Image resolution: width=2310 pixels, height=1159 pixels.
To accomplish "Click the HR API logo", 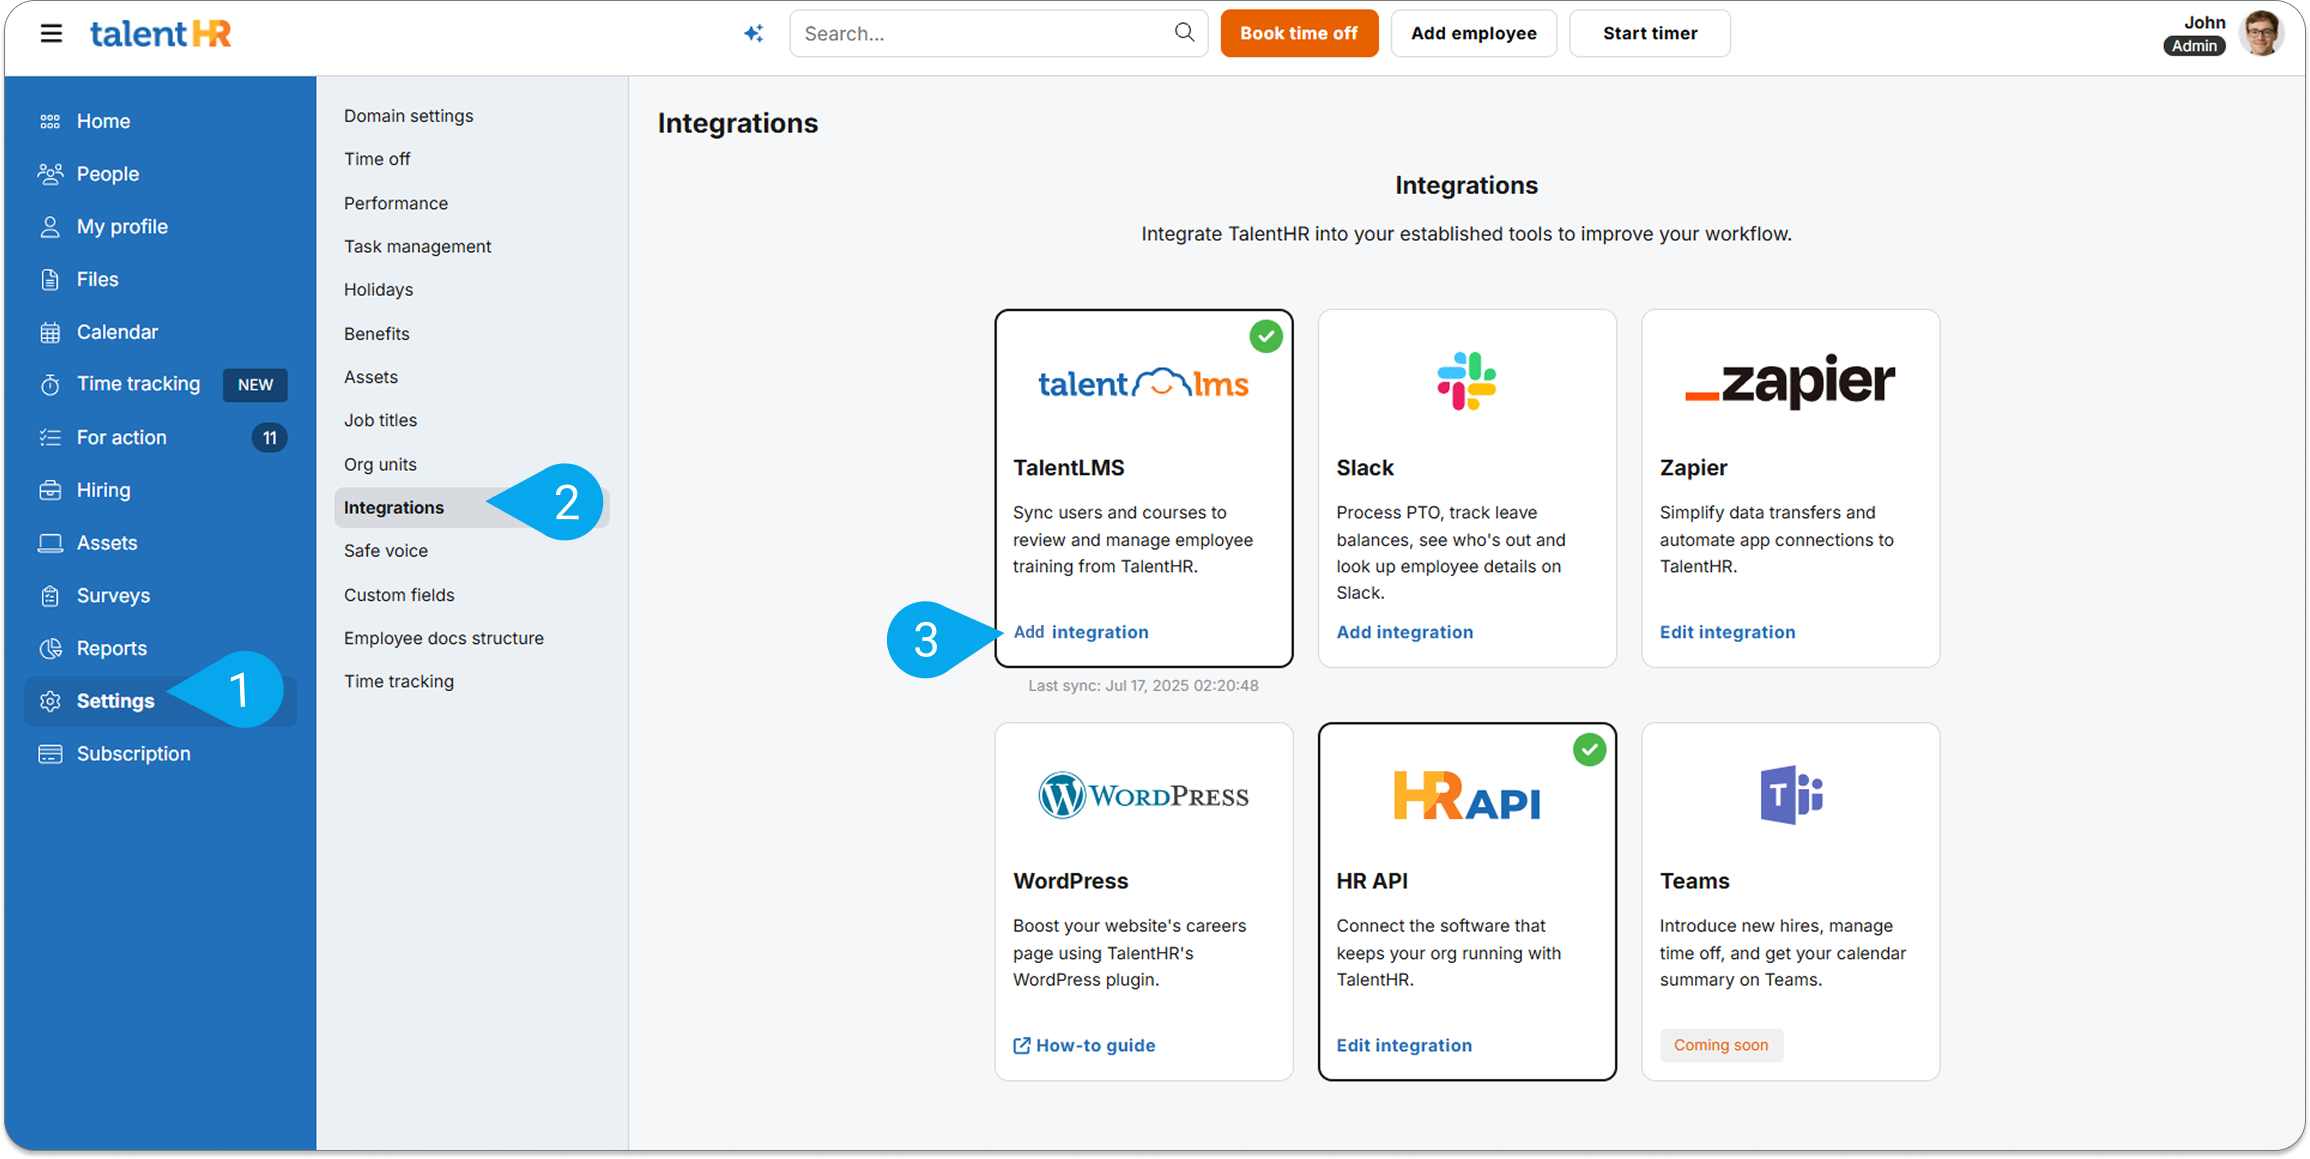I will pyautogui.click(x=1467, y=796).
